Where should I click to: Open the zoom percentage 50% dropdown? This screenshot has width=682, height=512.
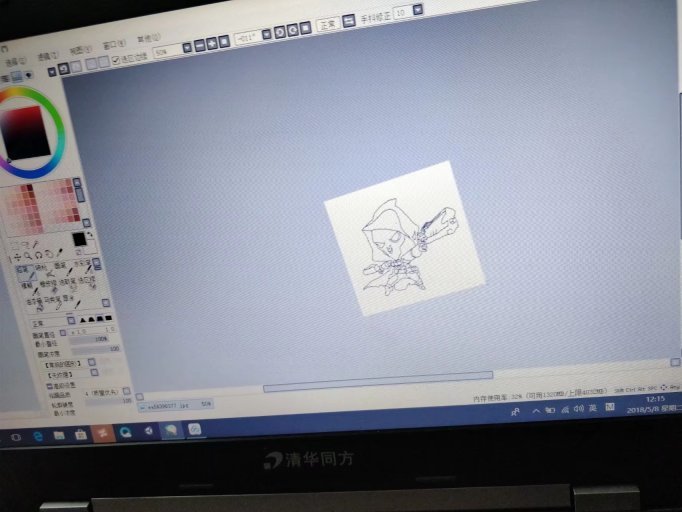187,47
